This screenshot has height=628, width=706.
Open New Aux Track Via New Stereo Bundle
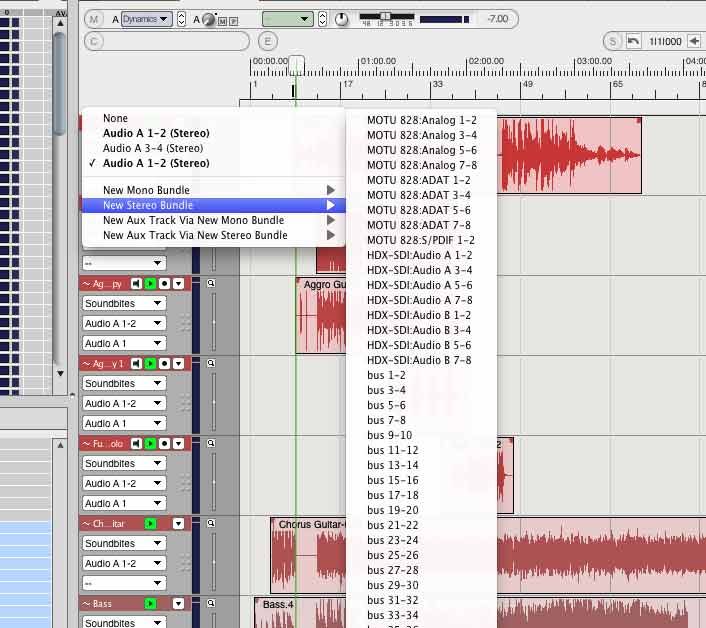[x=213, y=235]
